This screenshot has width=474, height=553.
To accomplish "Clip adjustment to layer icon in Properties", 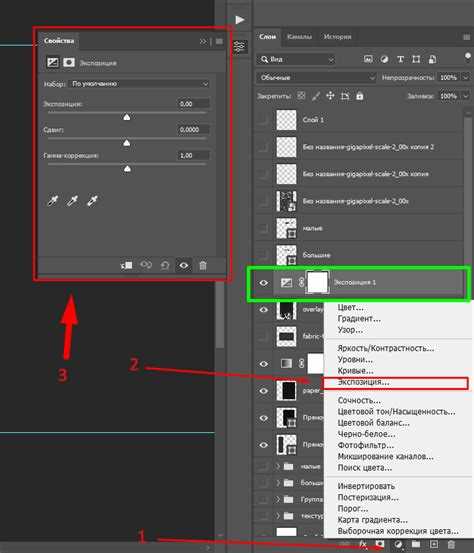I will point(126,265).
